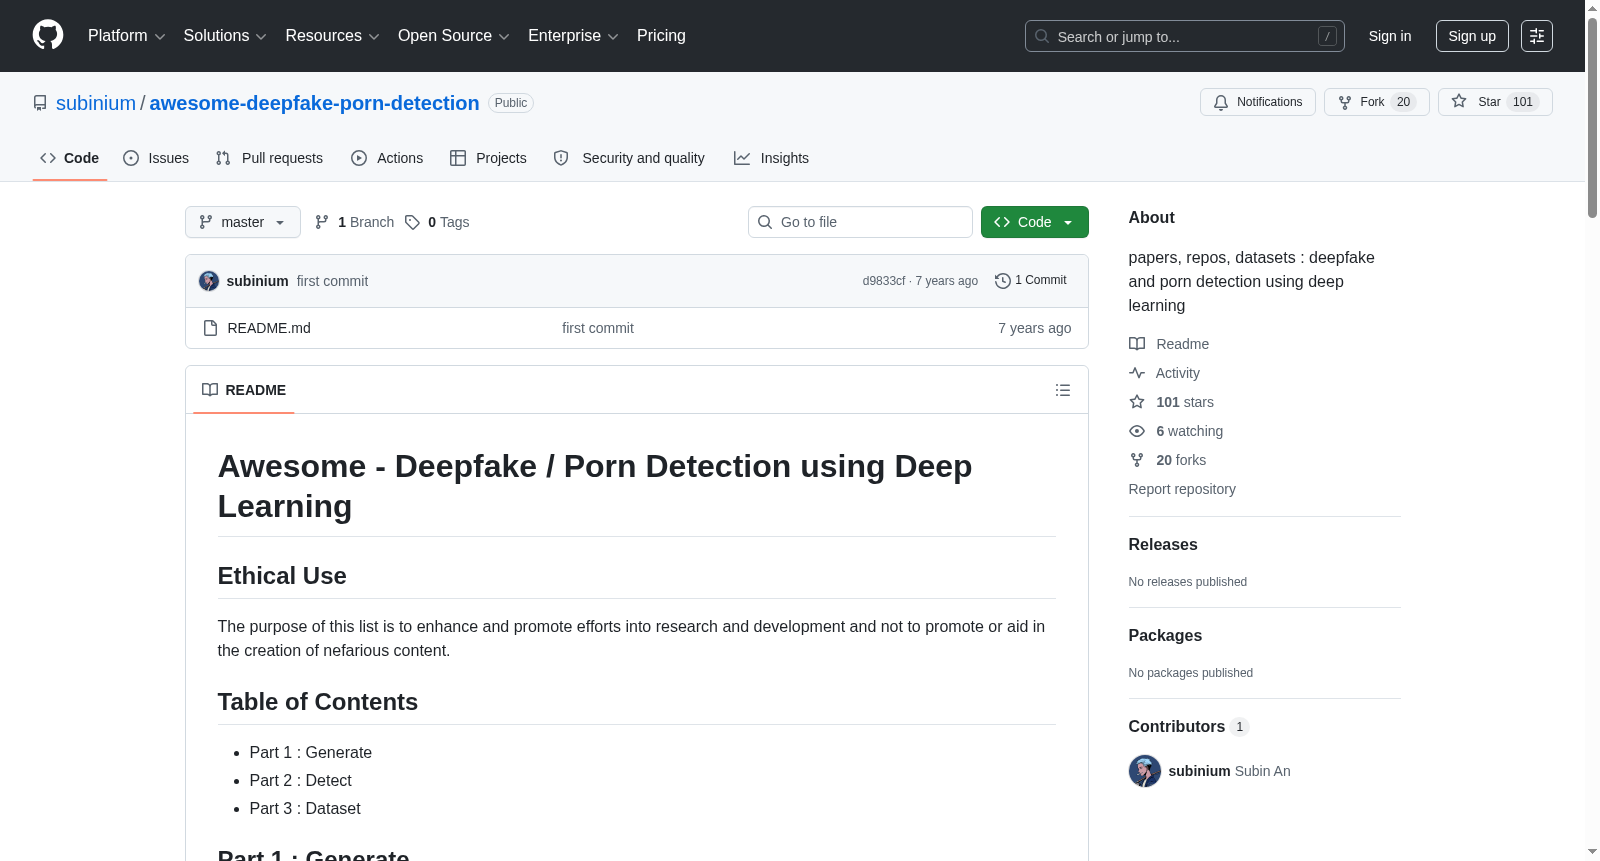Open the master branch selector dropdown
1600x861 pixels.
(x=243, y=222)
